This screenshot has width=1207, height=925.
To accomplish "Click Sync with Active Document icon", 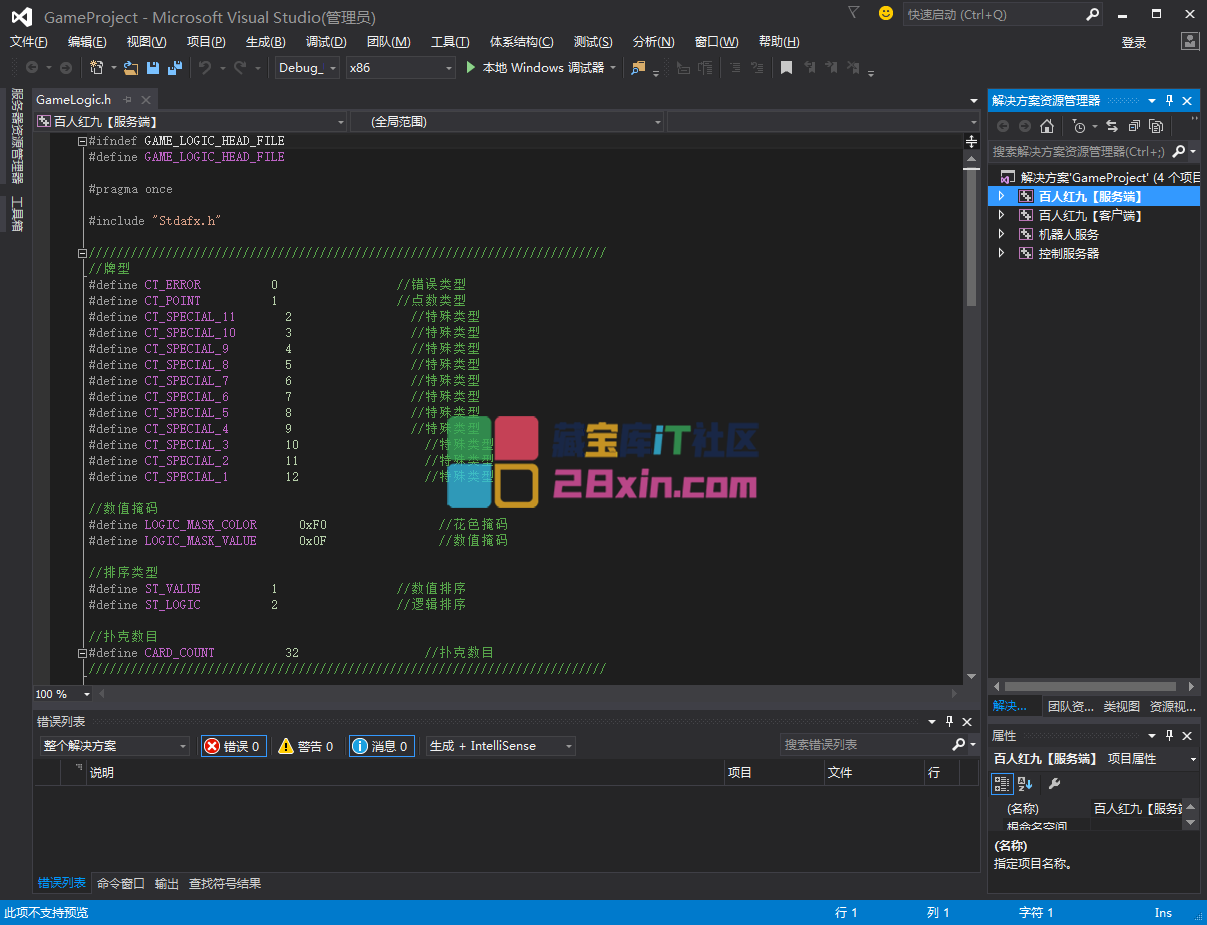I will (x=1112, y=126).
